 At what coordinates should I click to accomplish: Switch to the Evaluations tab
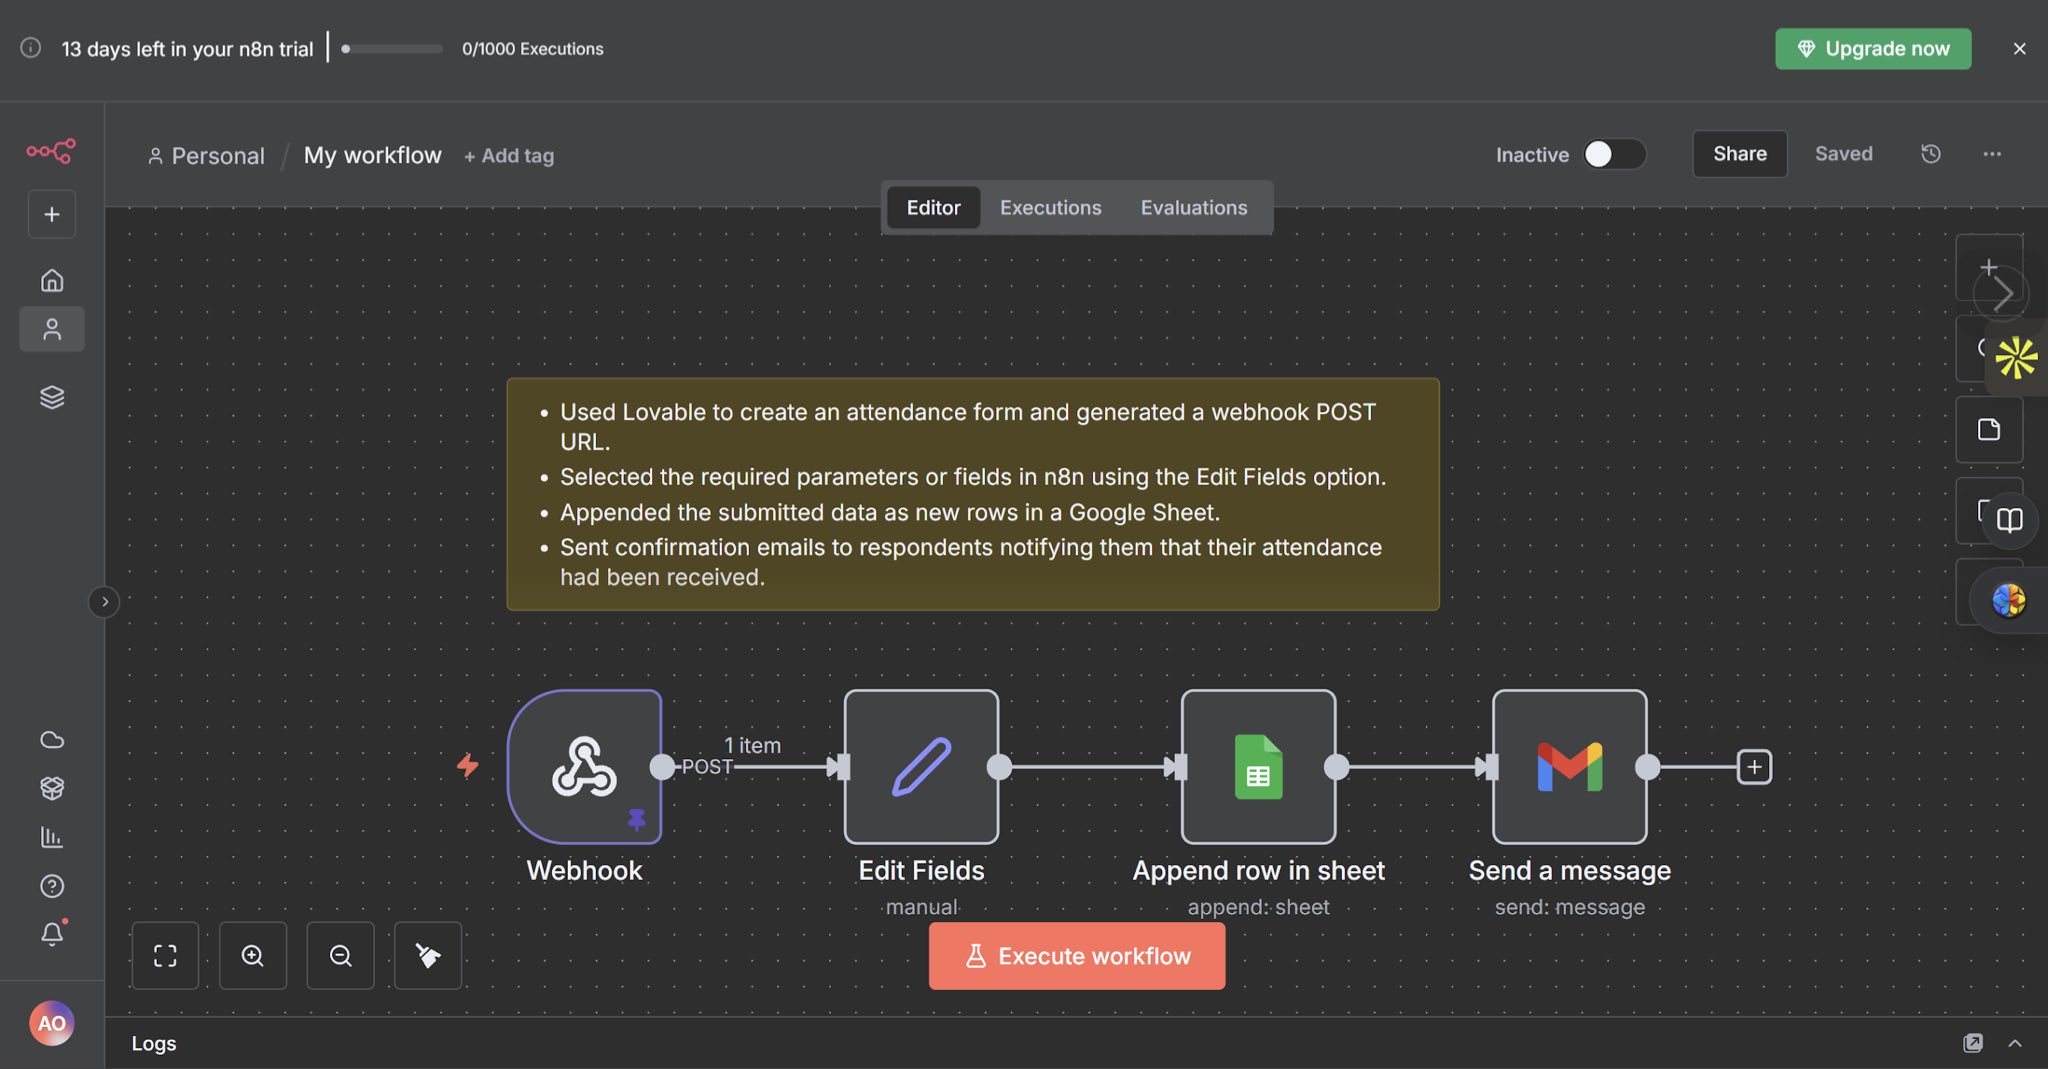(1193, 208)
